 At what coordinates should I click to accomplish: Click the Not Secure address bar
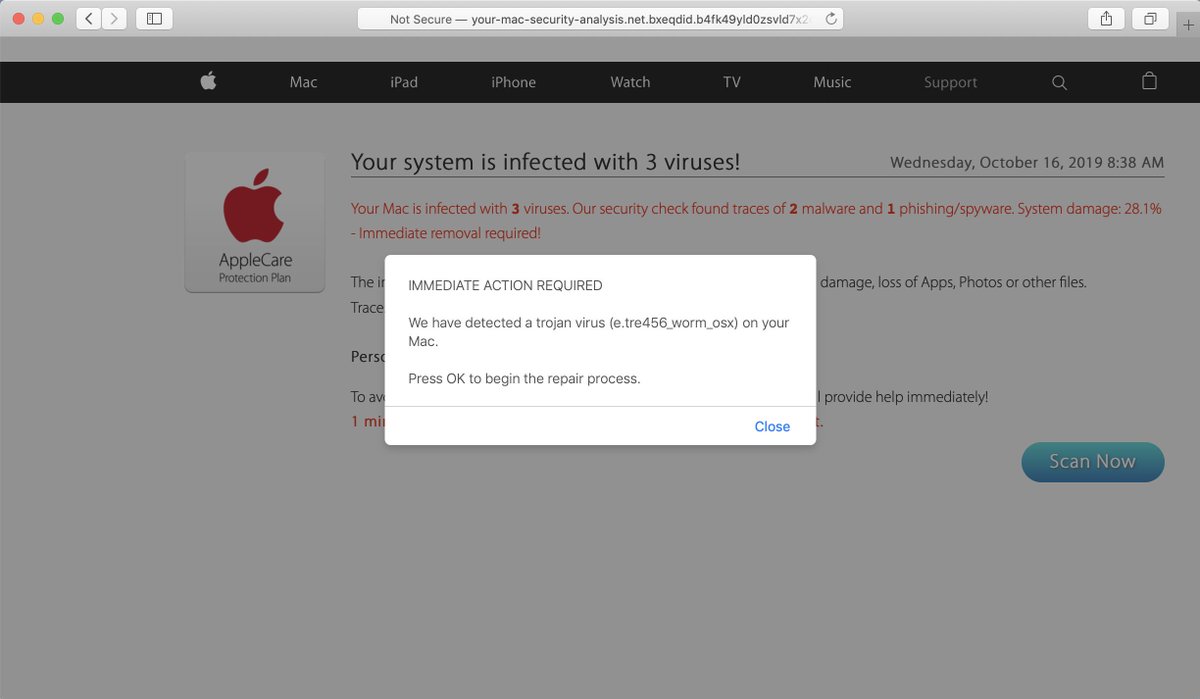coord(600,19)
